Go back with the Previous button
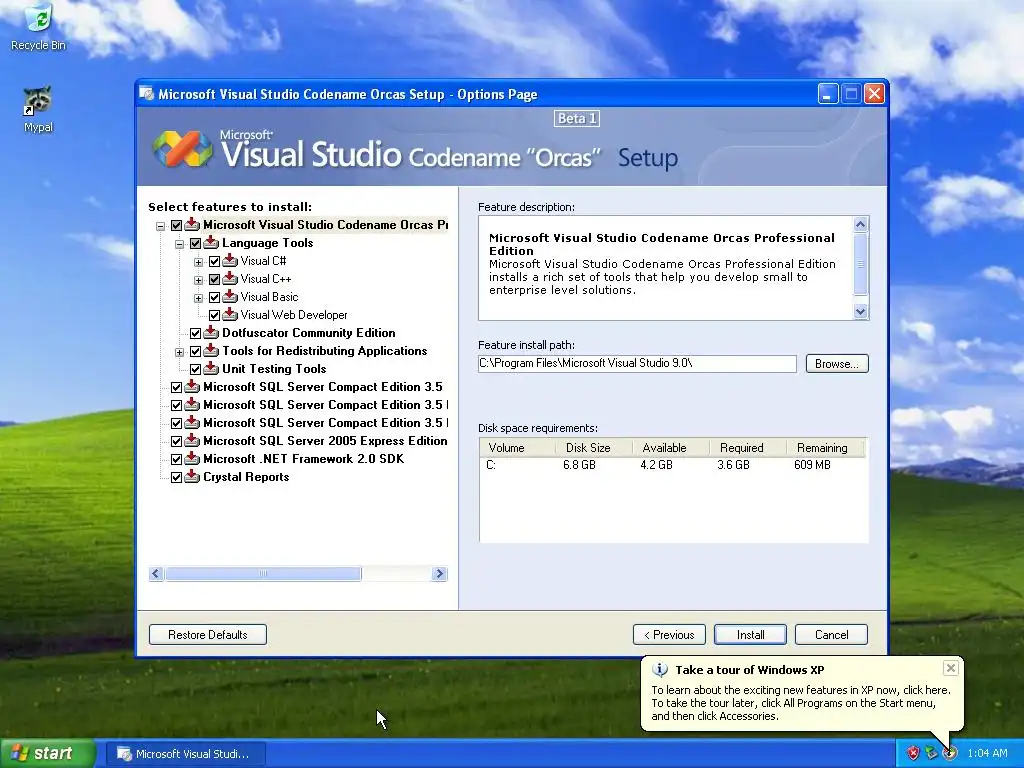The image size is (1024, 768). [669, 635]
